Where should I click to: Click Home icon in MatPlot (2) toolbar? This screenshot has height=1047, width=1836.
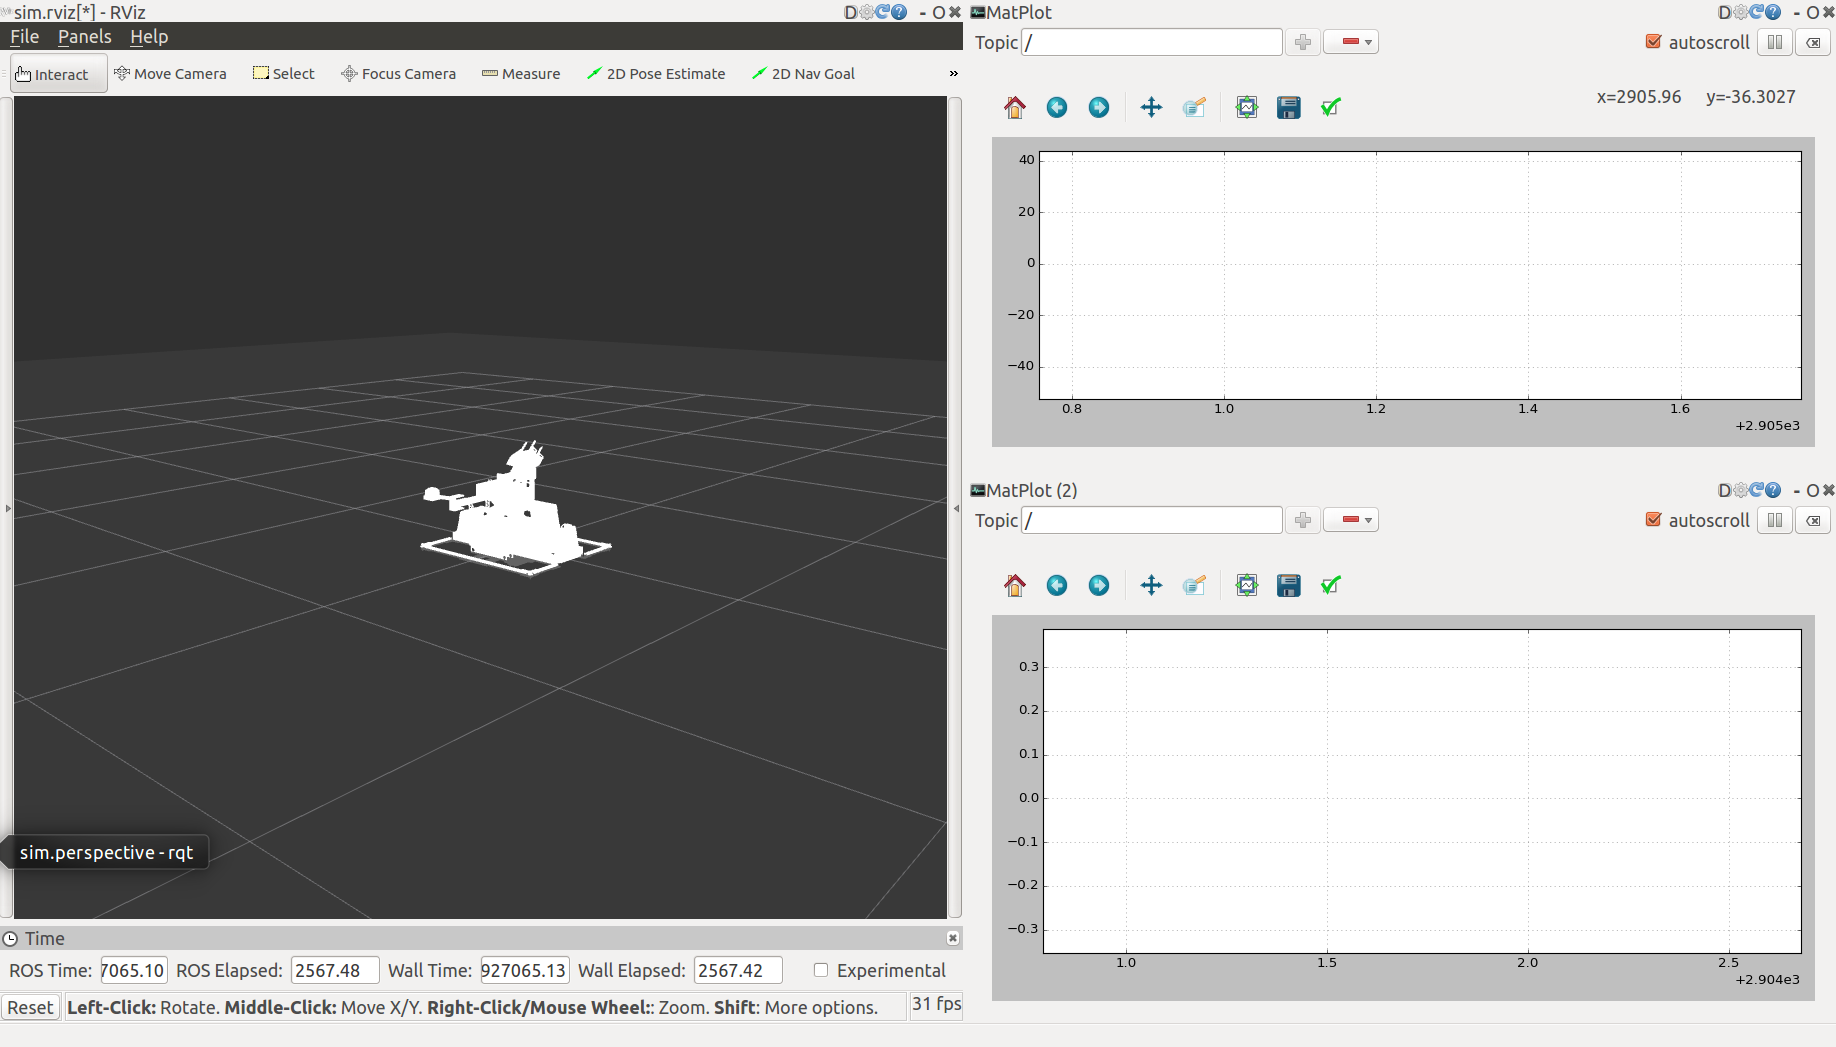[1015, 585]
